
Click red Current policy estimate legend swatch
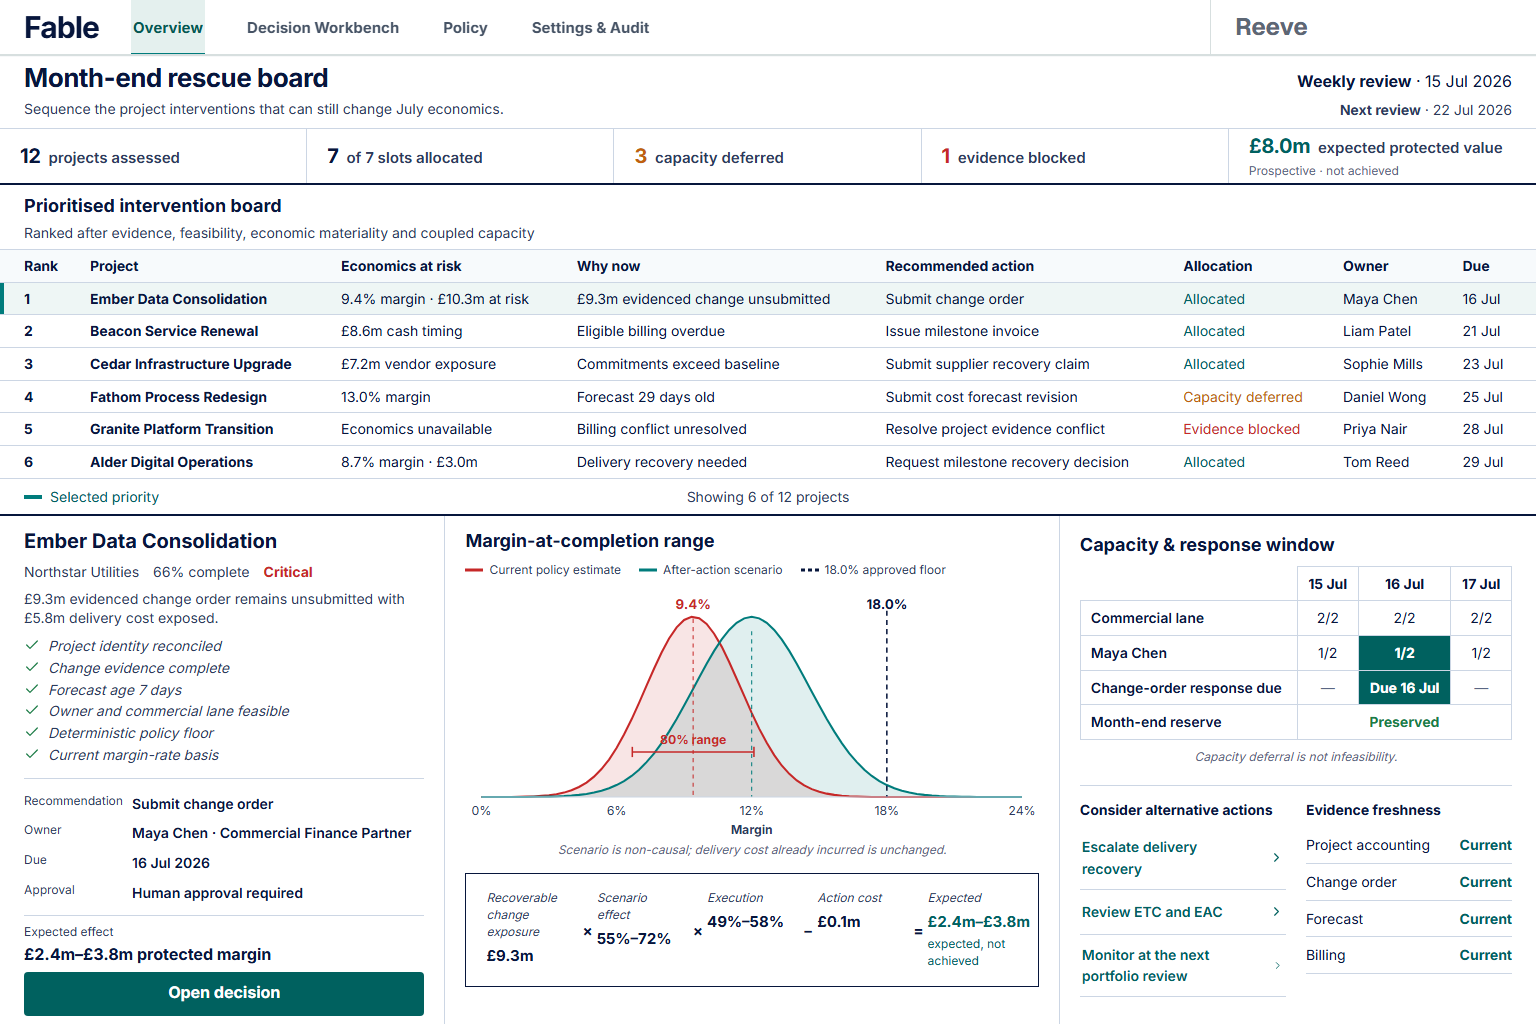tap(474, 570)
